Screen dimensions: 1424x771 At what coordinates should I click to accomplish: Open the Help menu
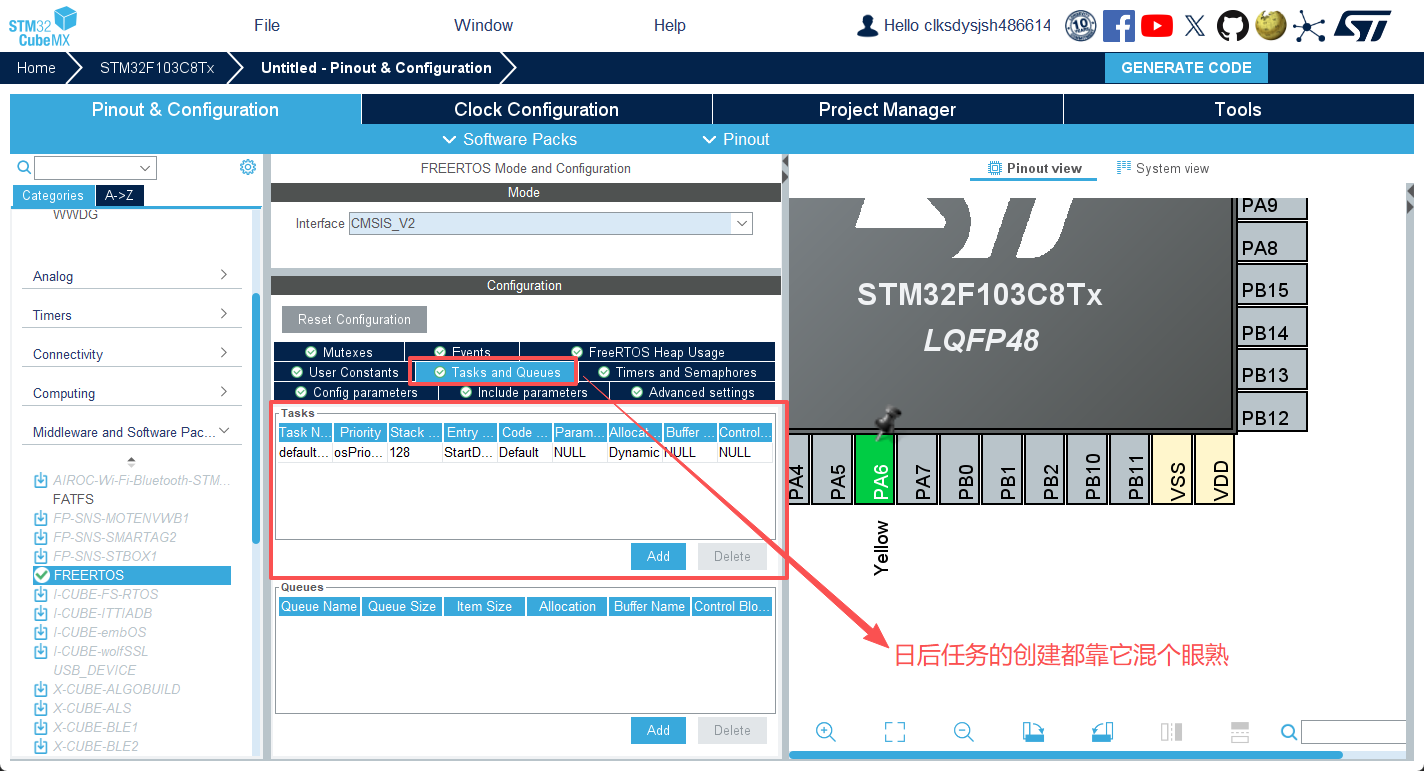[x=669, y=25]
